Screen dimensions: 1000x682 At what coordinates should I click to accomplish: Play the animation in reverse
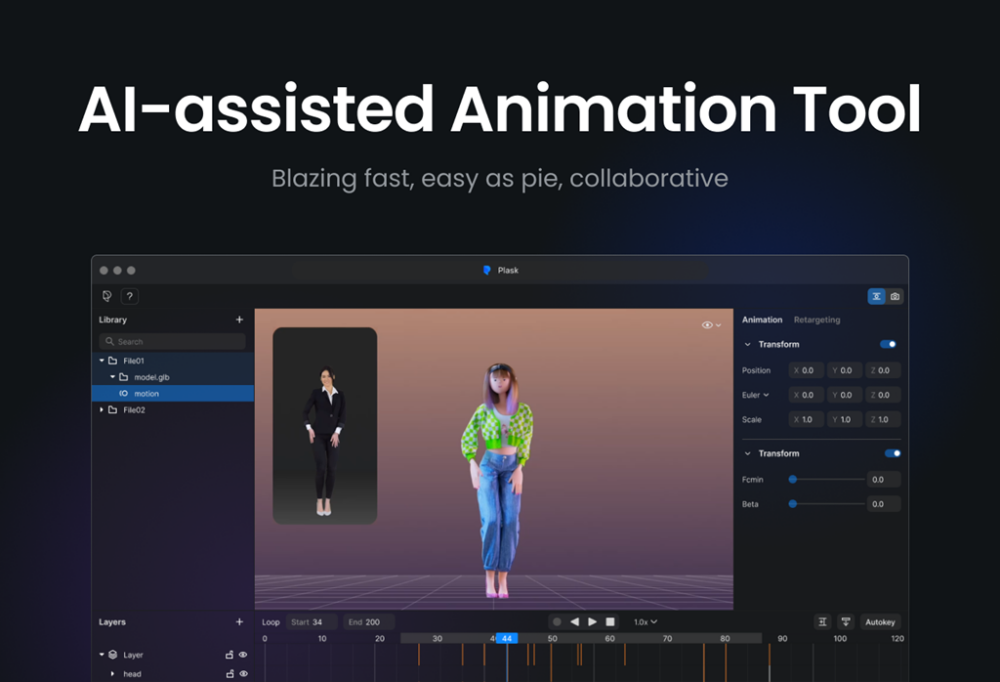coord(575,621)
